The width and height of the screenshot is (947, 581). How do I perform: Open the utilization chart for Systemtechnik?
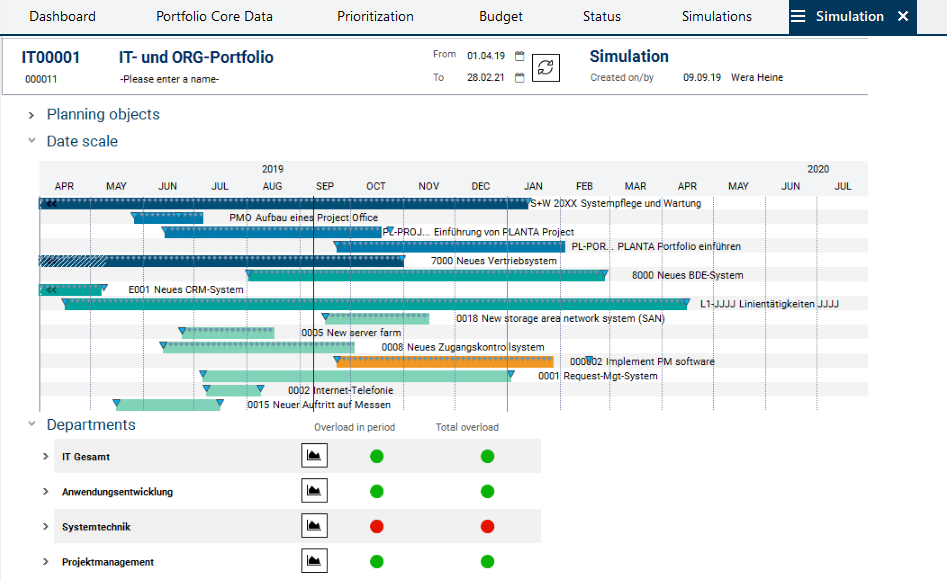[x=314, y=527]
